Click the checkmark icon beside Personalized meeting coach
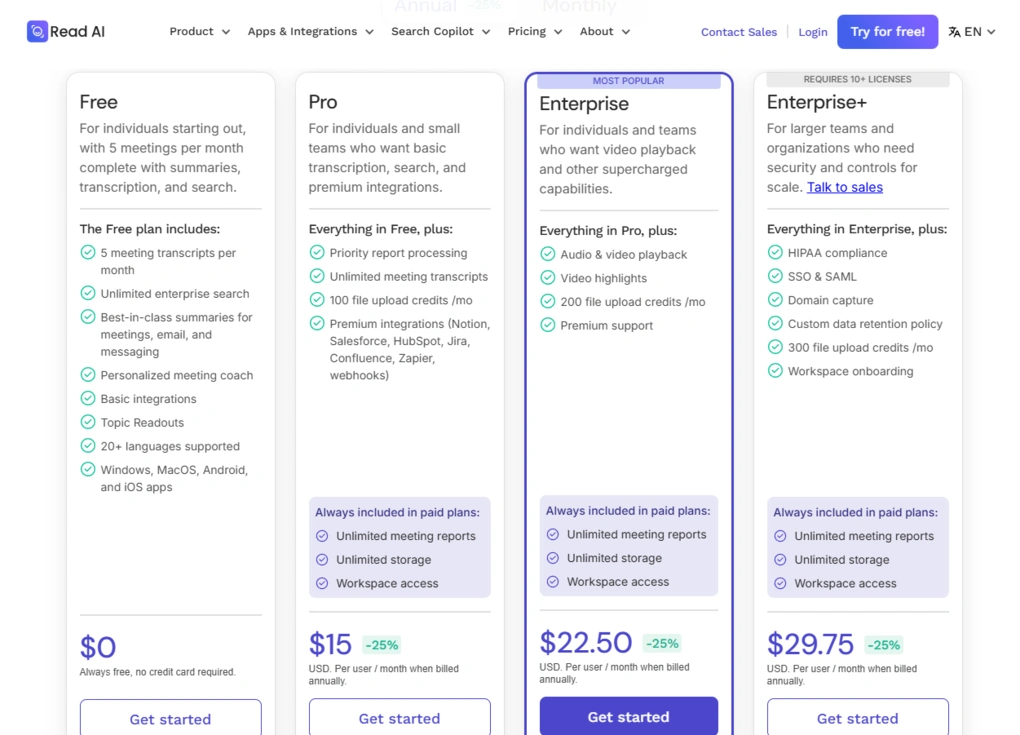 click(90, 375)
